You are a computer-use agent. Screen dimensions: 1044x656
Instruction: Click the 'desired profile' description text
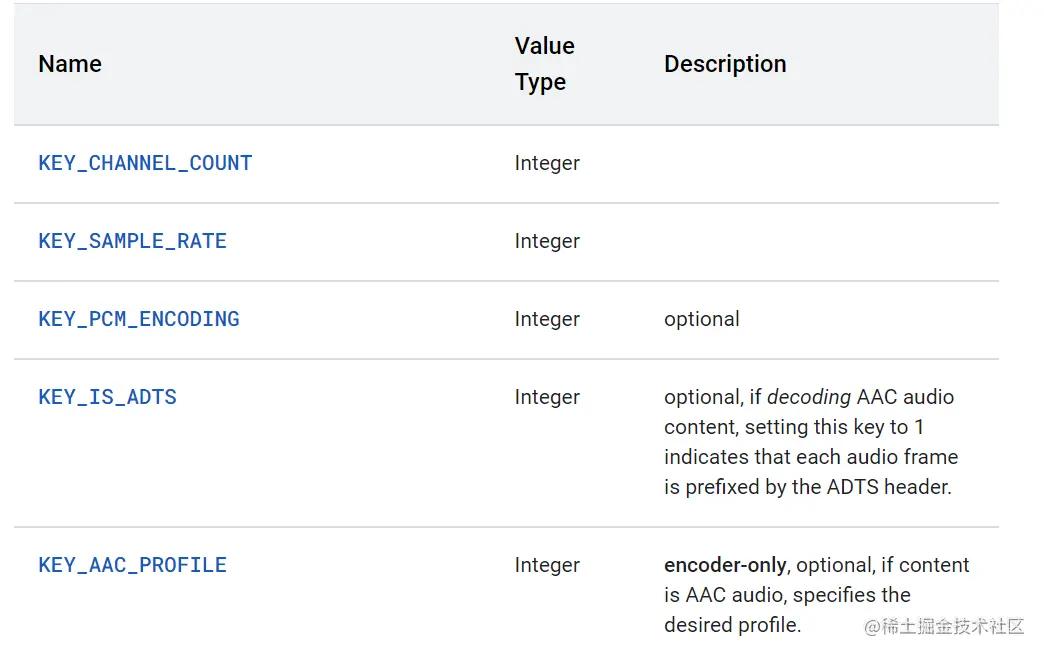(732, 625)
